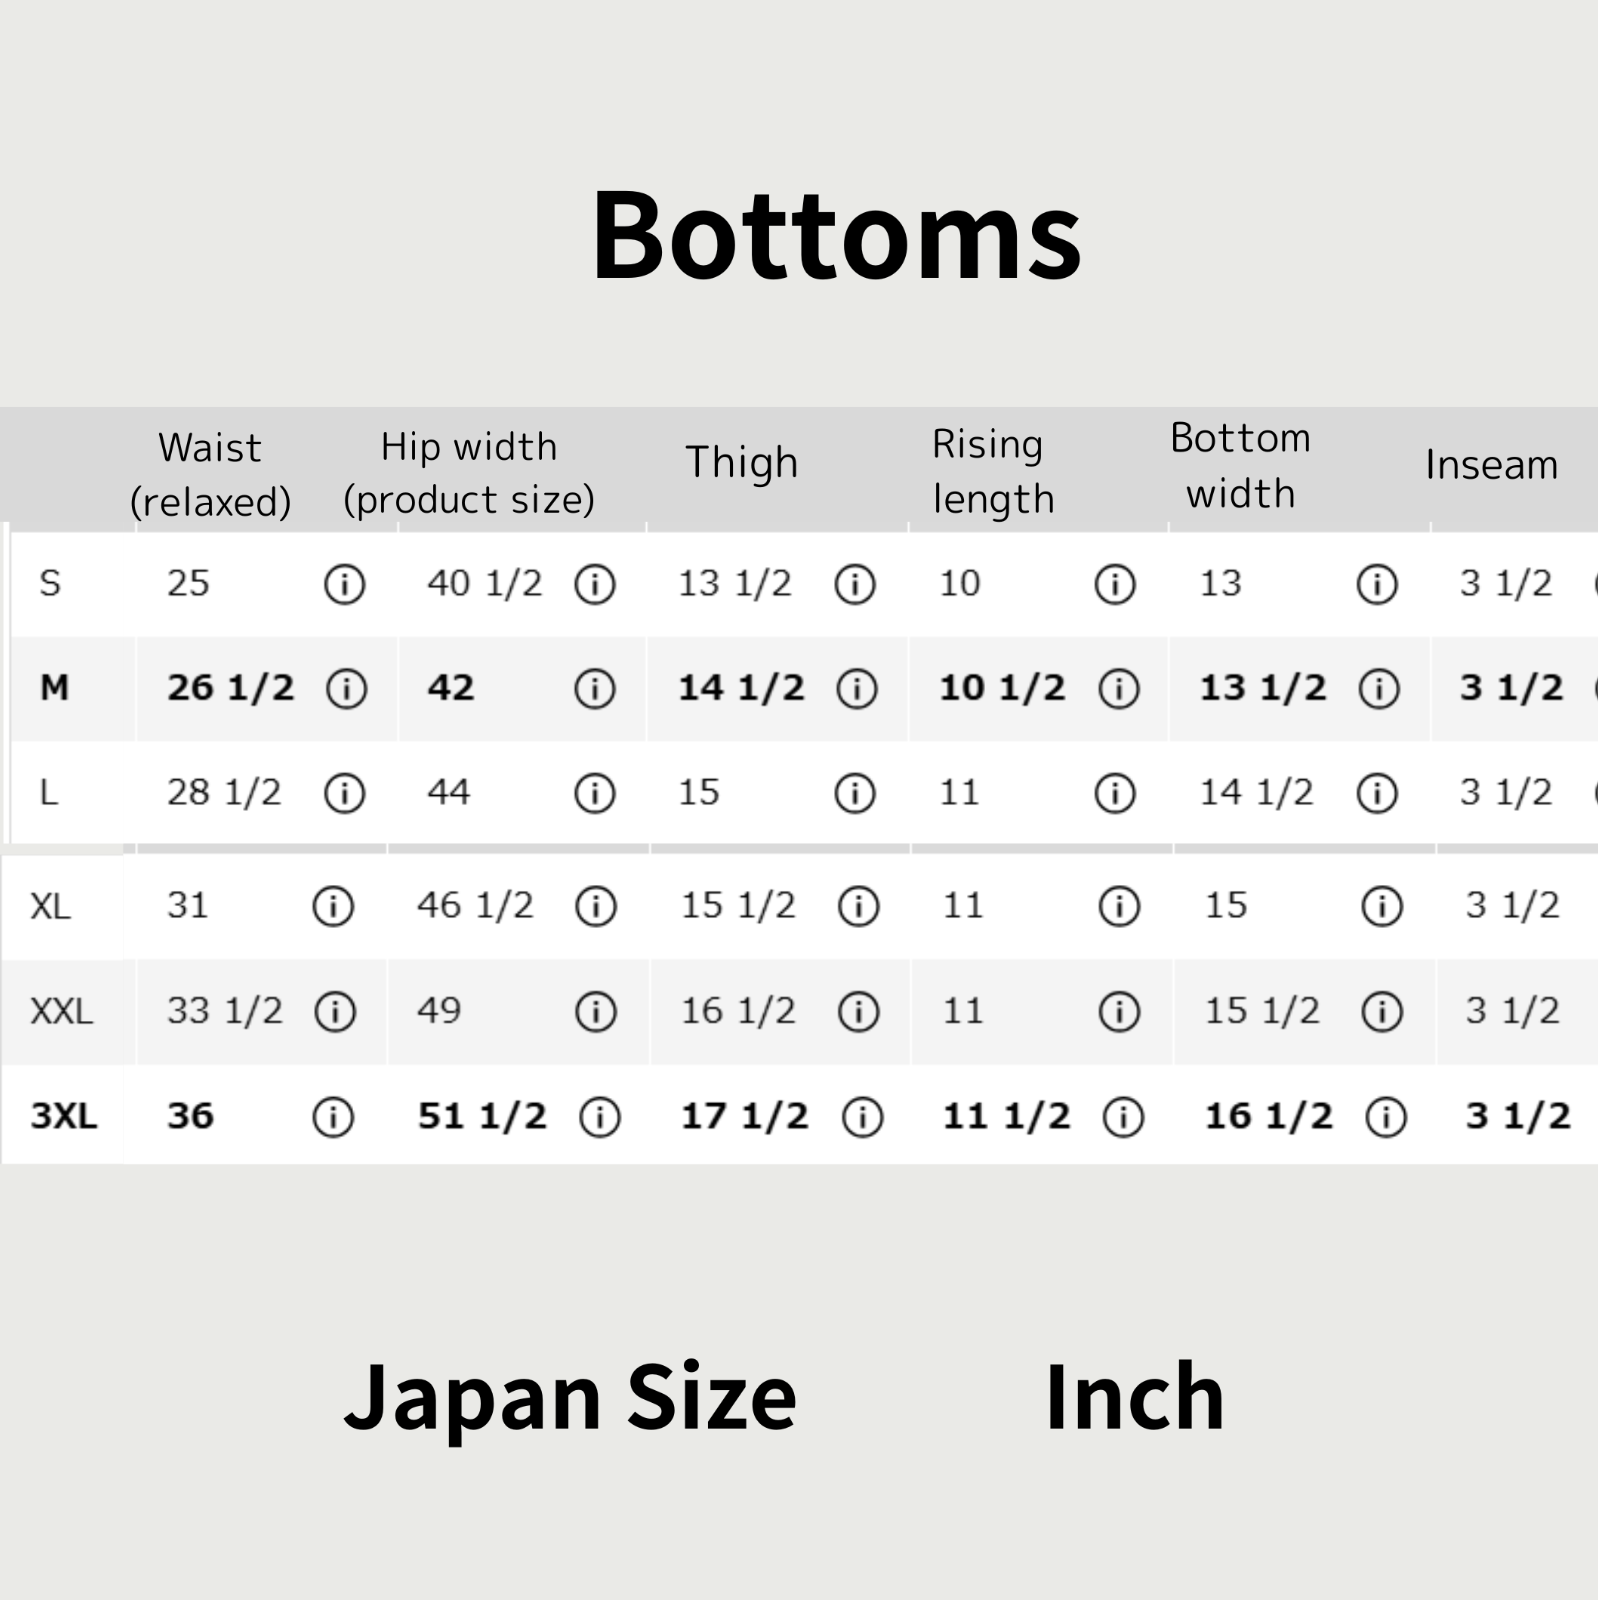Click the Waist (relaxed) column header

coord(210,474)
